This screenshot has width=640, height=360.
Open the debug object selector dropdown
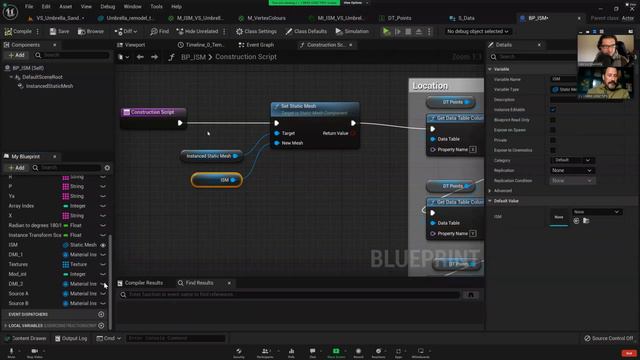(x=478, y=31)
